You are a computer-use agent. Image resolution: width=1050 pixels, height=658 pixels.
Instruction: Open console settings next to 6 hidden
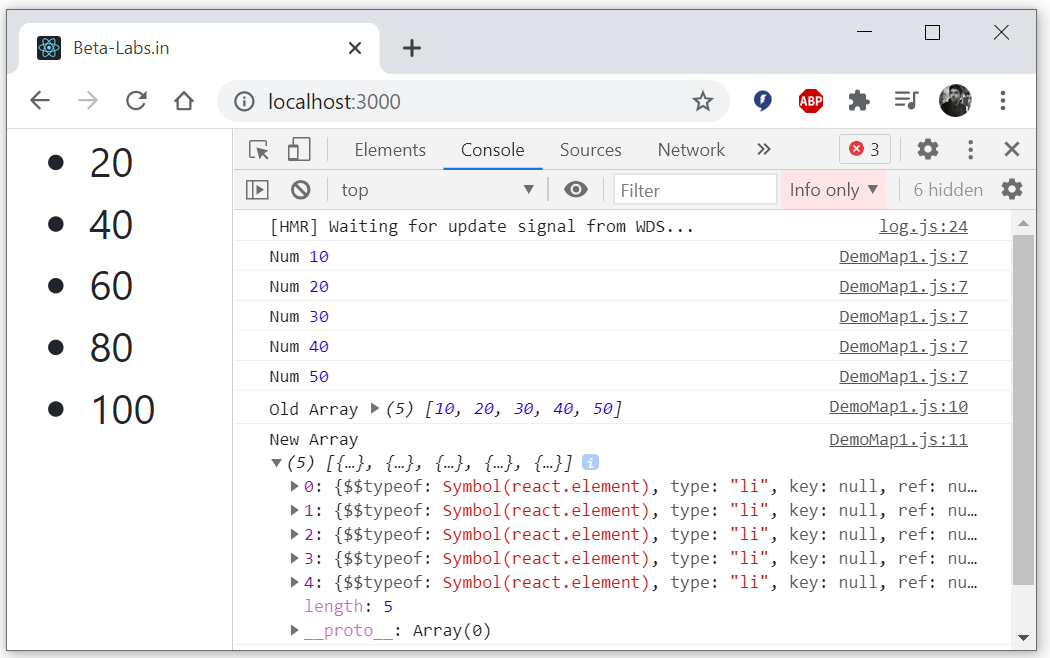click(x=1010, y=189)
